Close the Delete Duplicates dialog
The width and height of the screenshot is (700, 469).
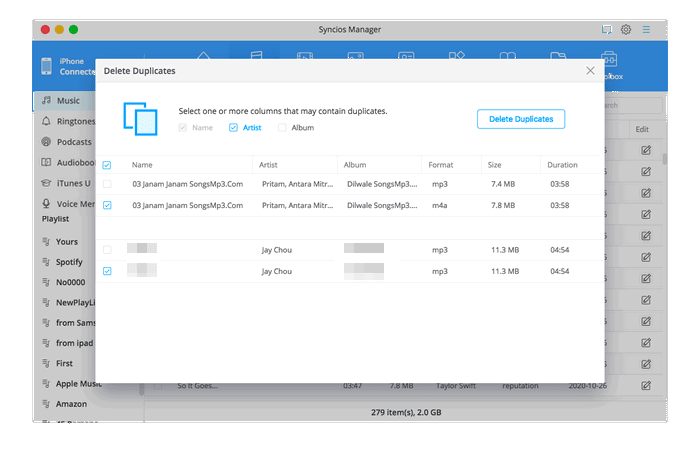(590, 71)
